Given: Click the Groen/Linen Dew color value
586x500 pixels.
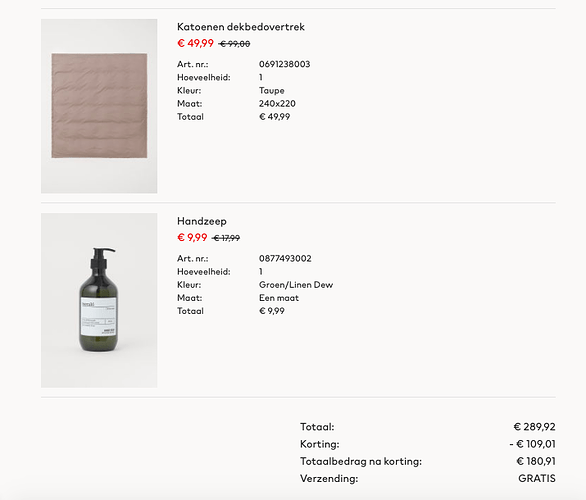Looking at the screenshot, I should pyautogui.click(x=296, y=285).
